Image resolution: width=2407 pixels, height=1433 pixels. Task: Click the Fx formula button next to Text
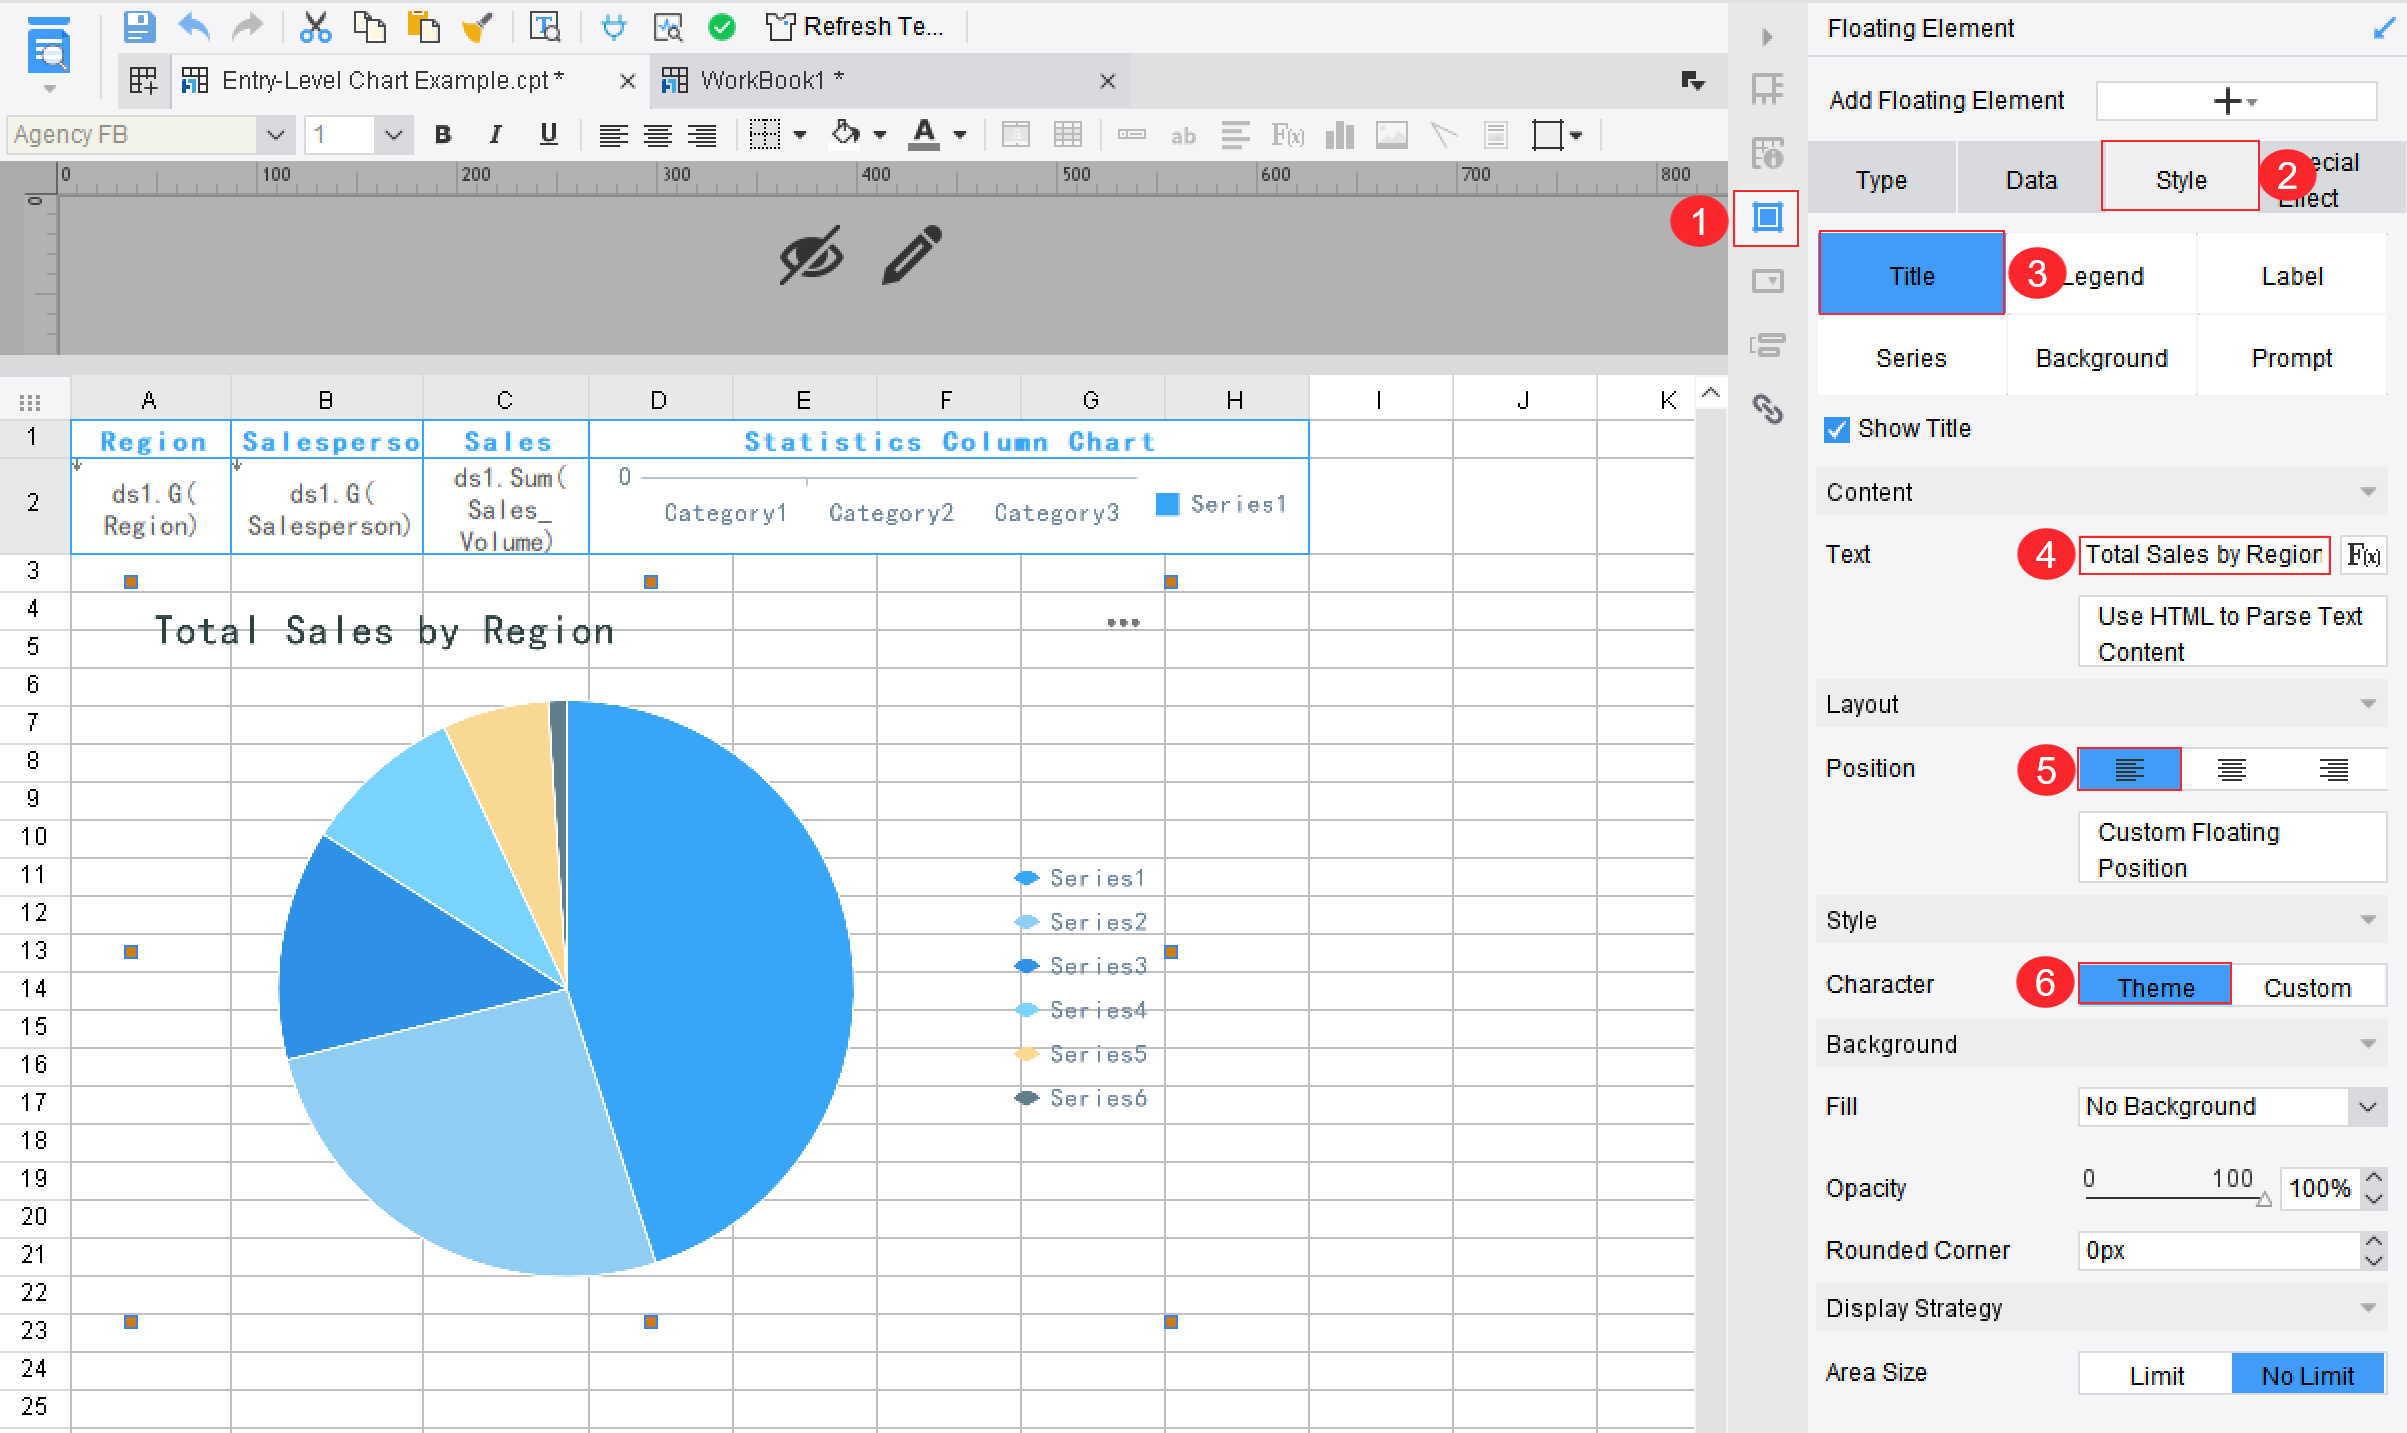2364,555
